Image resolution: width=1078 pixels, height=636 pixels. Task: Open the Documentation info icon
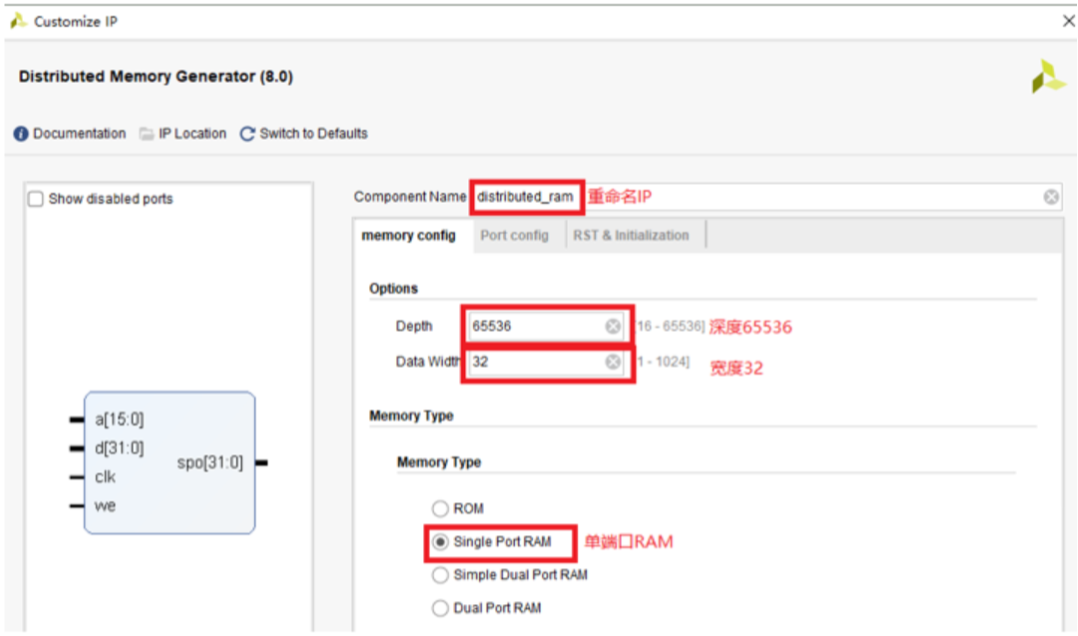click(x=21, y=134)
